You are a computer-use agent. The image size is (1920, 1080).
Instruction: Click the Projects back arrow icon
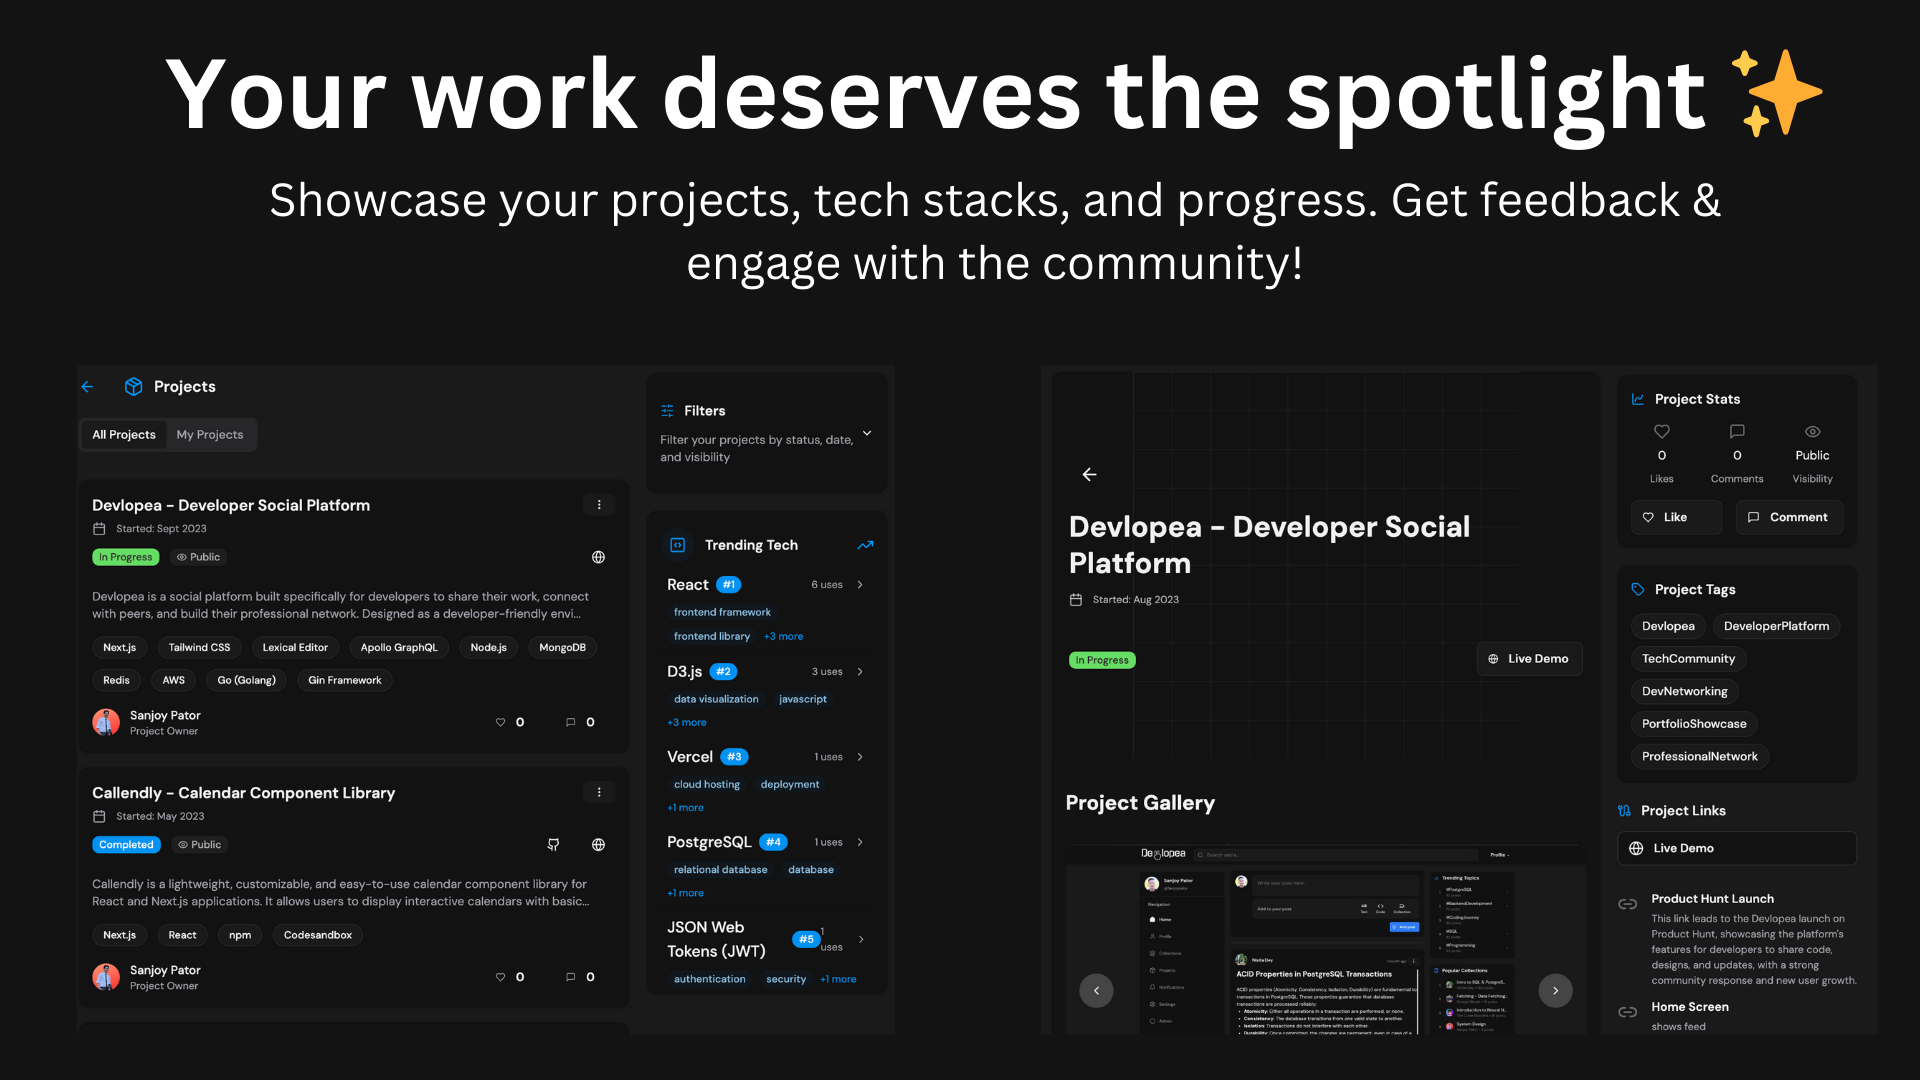(87, 385)
